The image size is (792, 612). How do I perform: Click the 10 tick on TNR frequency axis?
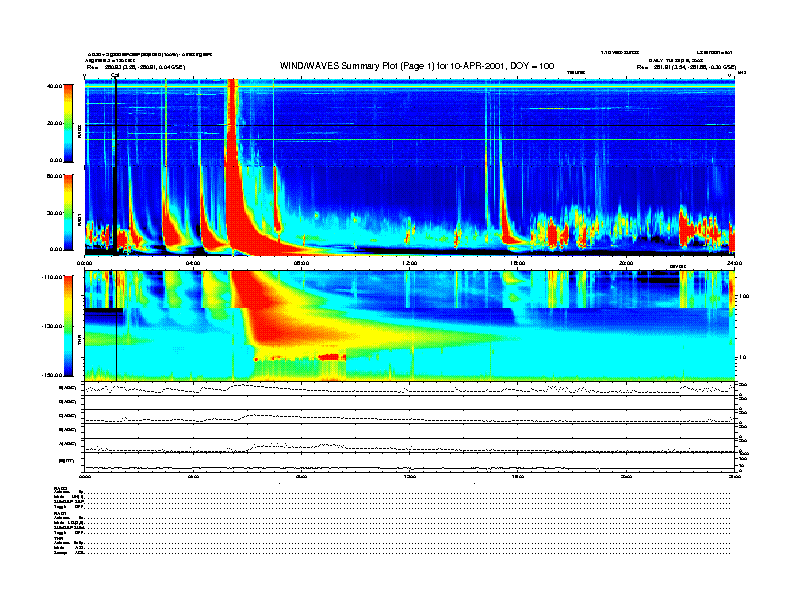point(742,358)
